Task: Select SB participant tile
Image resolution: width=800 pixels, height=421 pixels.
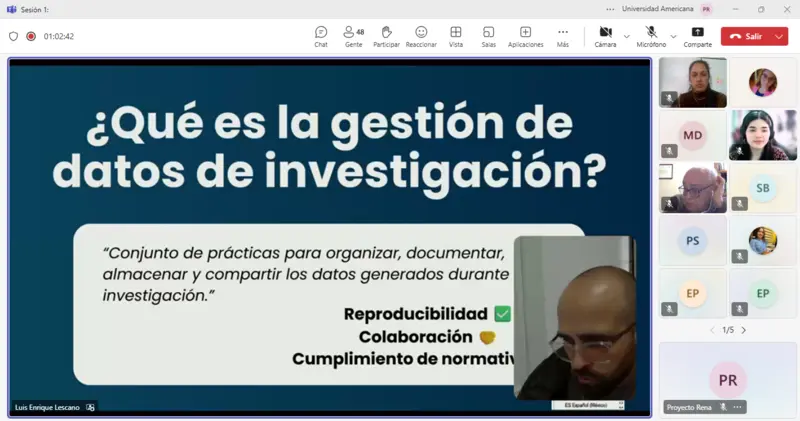Action: (x=763, y=188)
